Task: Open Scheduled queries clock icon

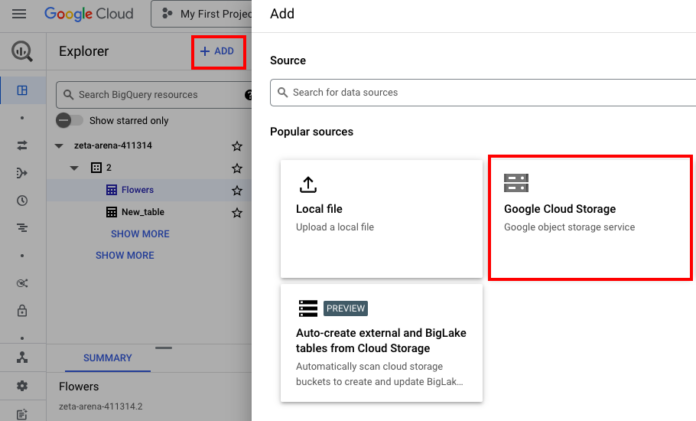Action: coord(22,201)
